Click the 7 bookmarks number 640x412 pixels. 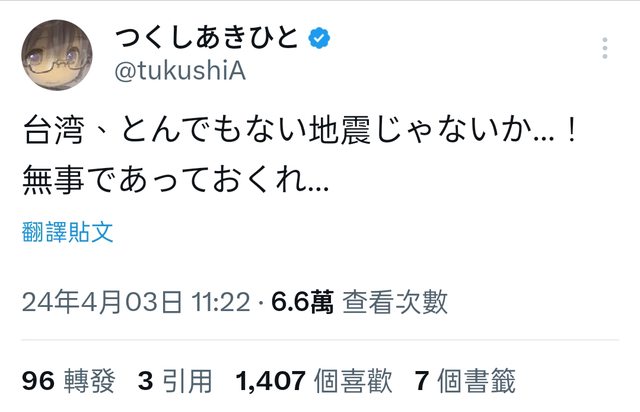pos(420,379)
